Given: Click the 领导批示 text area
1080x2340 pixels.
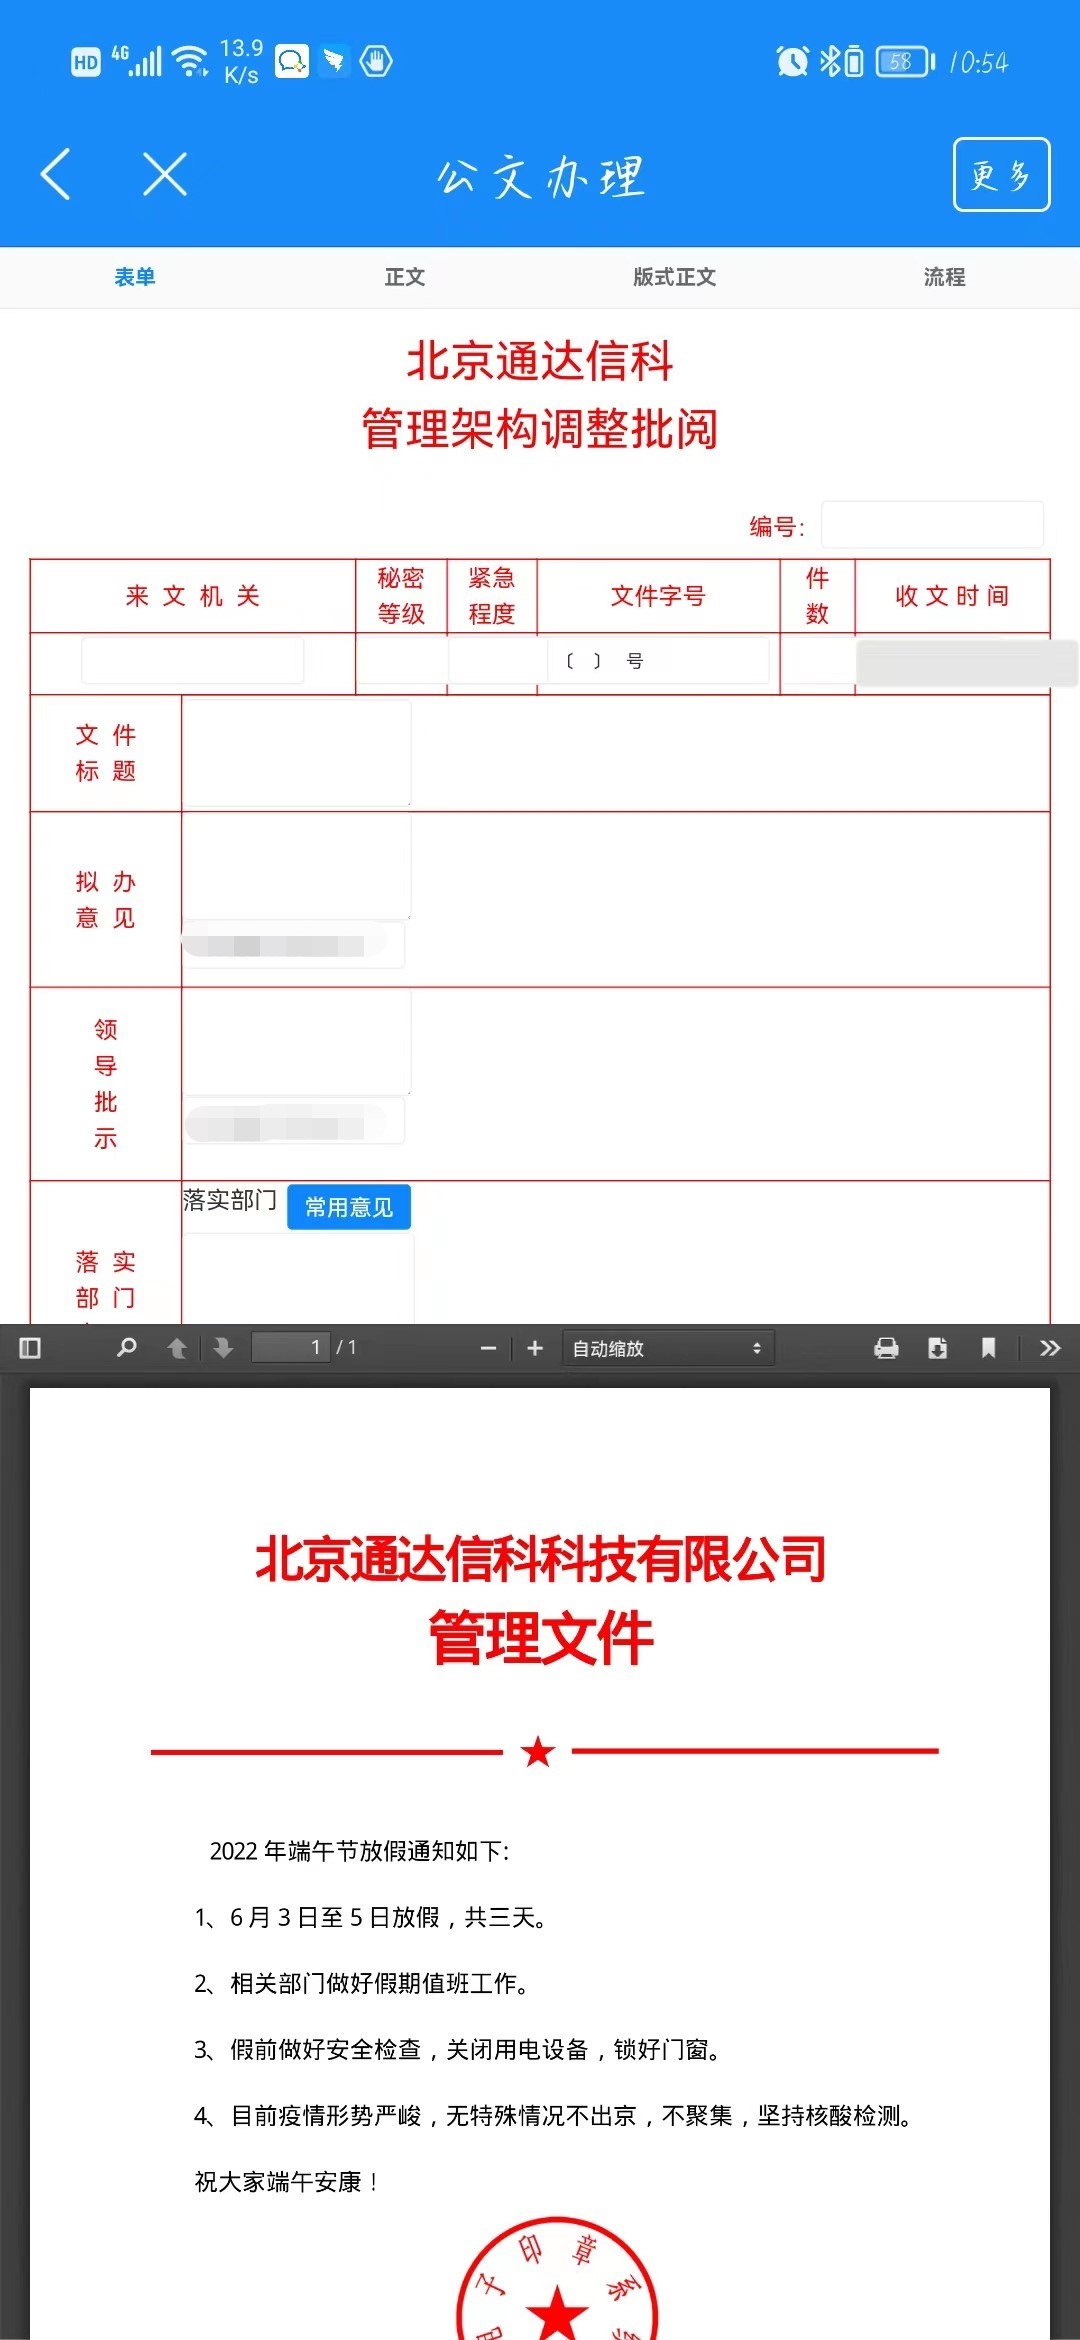Looking at the screenshot, I should point(296,1042).
